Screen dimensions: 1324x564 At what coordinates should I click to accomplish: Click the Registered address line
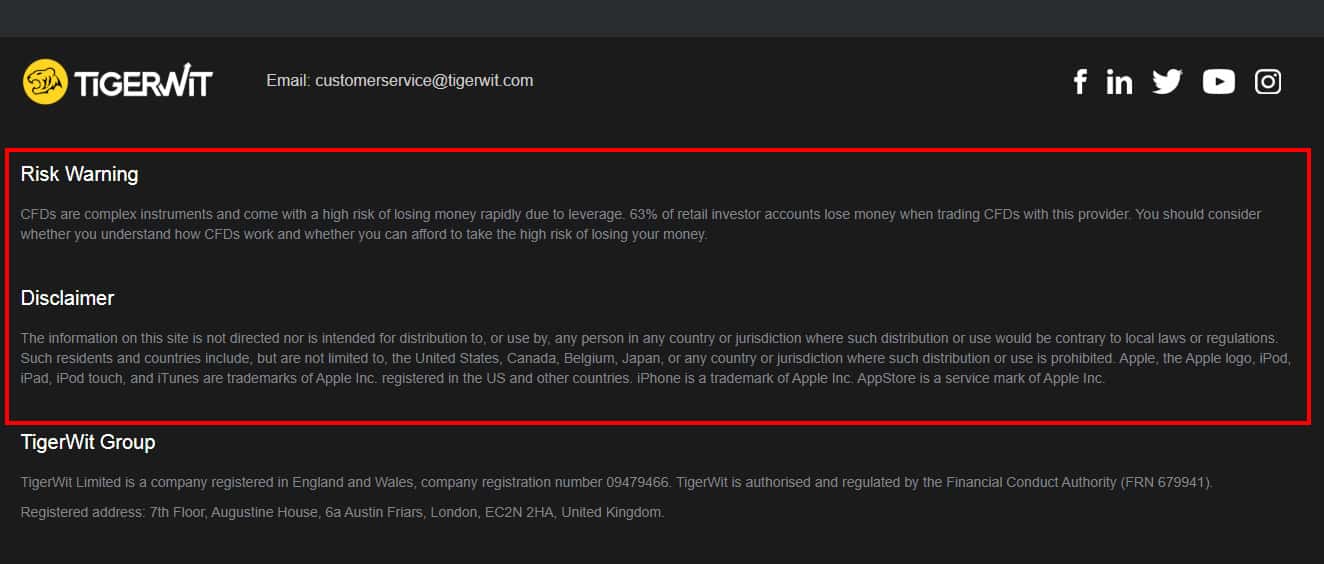coord(342,512)
